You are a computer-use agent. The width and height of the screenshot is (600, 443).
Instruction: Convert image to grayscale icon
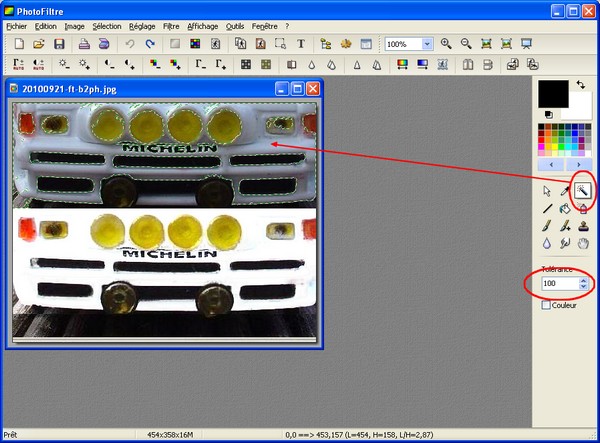[246, 64]
